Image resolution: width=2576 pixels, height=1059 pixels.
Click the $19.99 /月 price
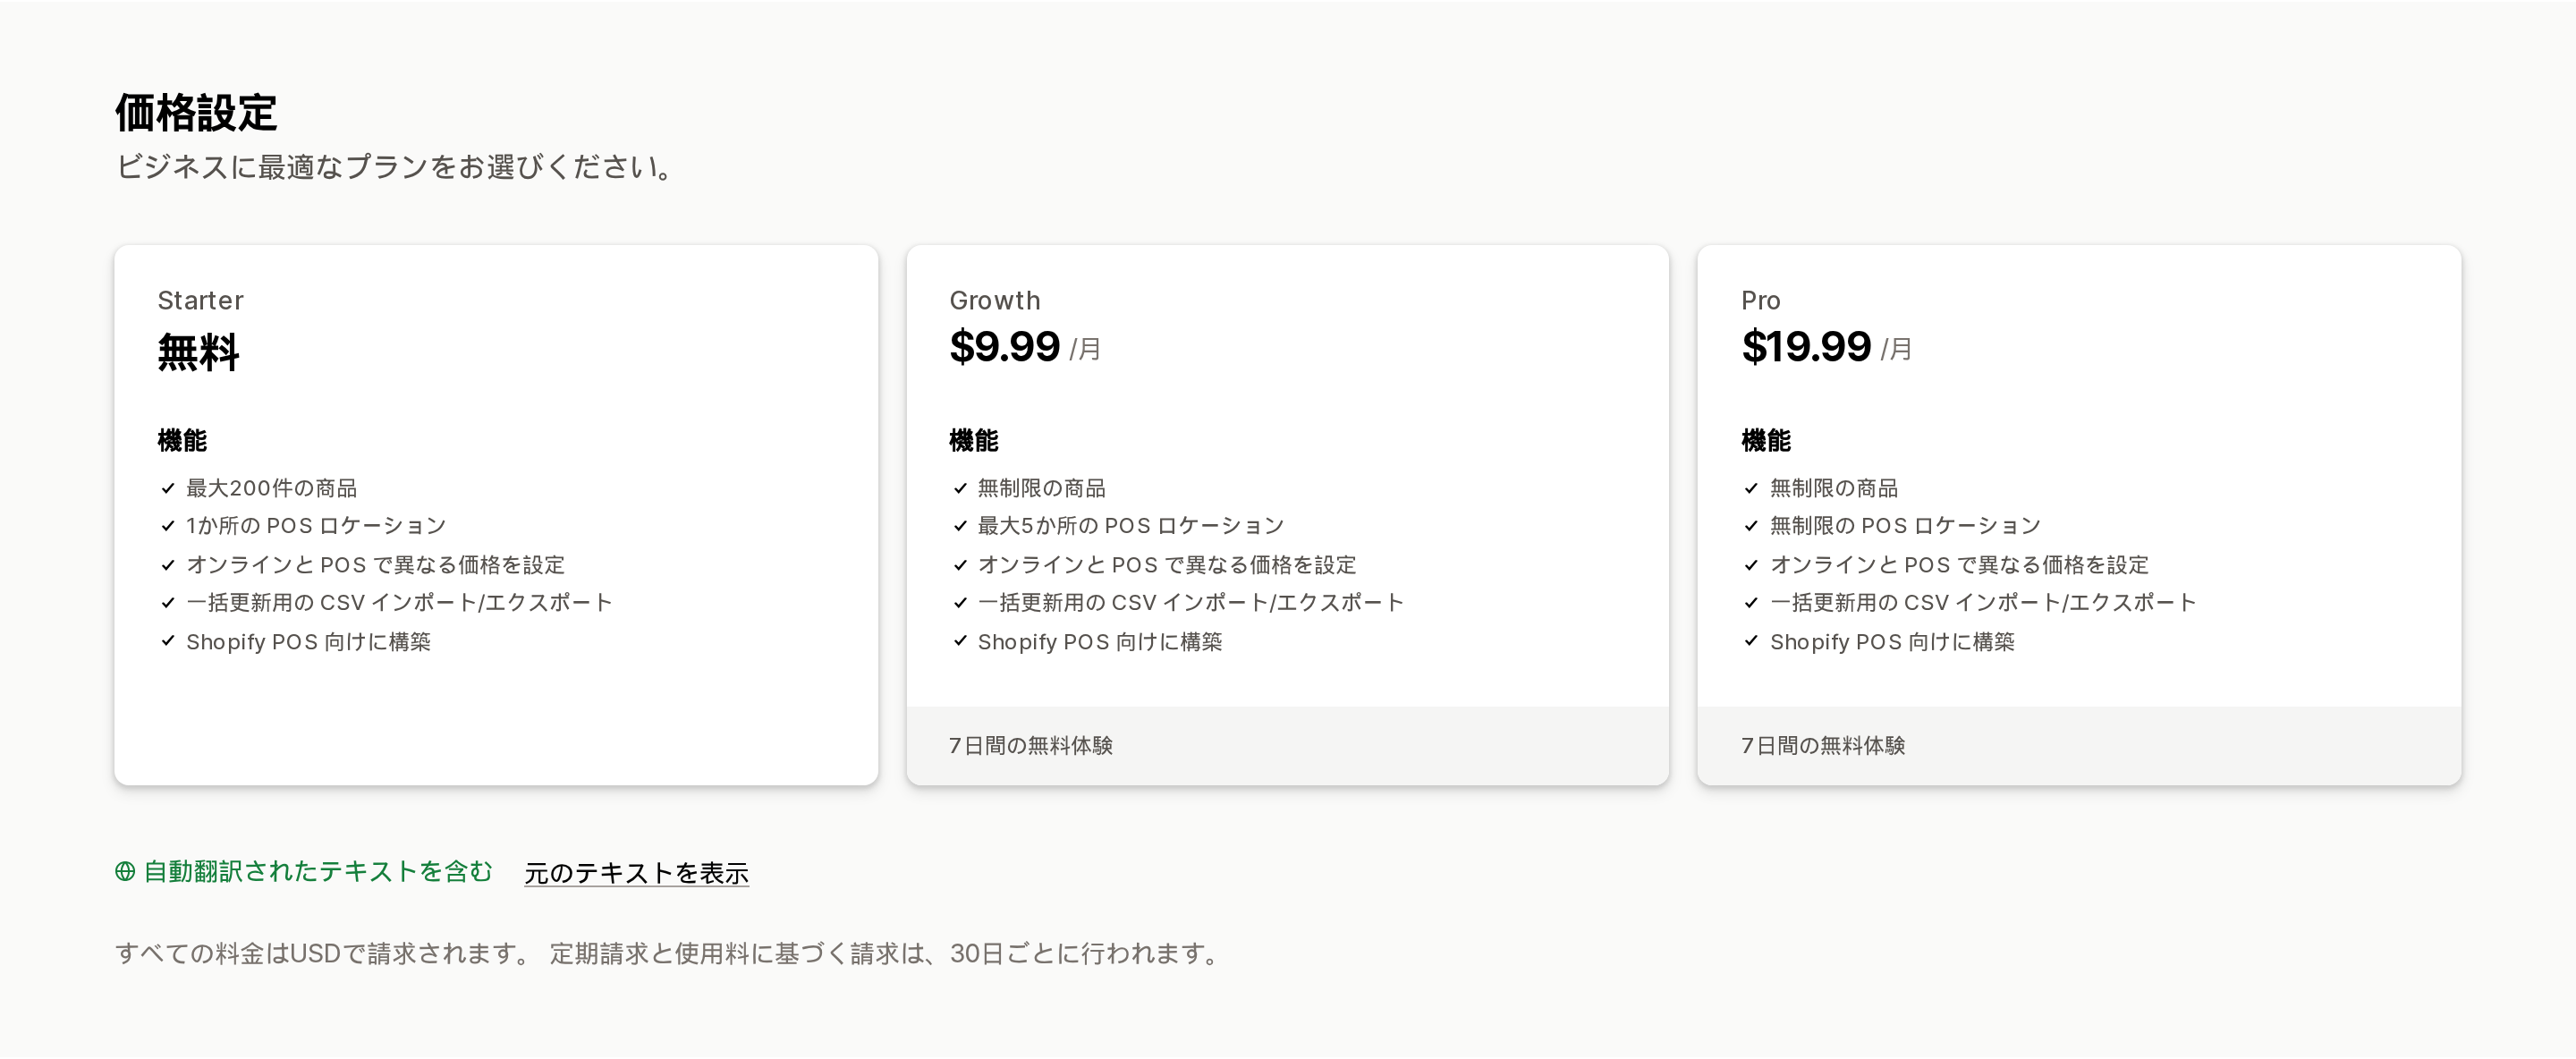(x=1826, y=348)
